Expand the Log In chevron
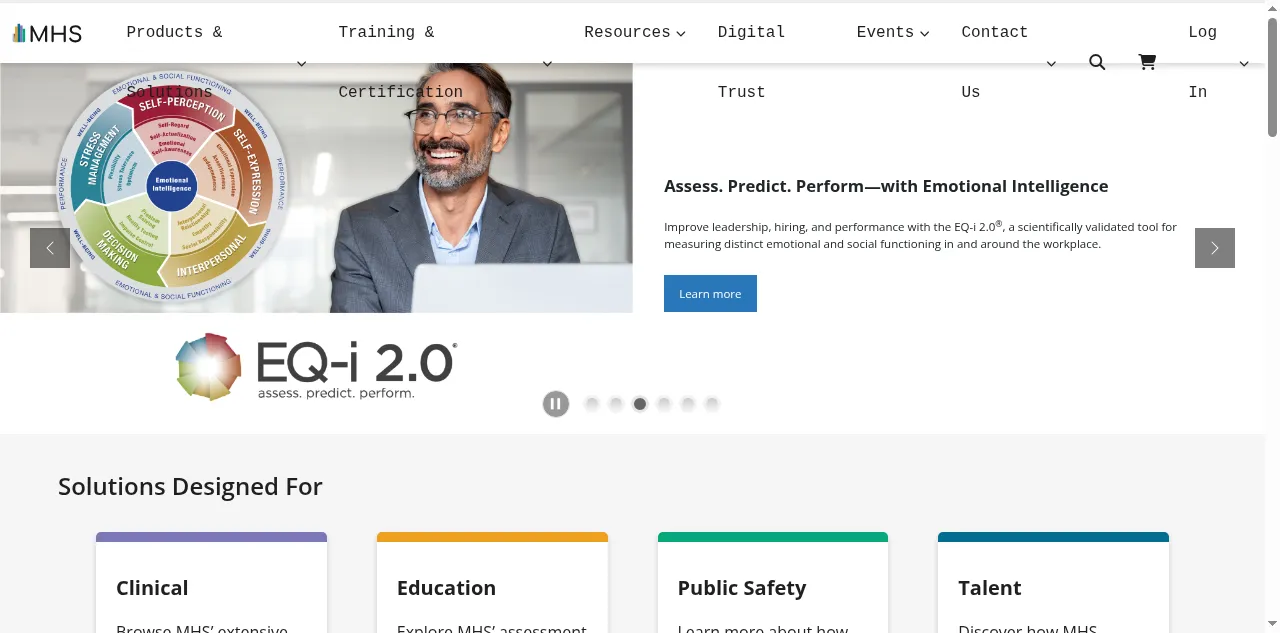The image size is (1280, 633). tap(1244, 64)
